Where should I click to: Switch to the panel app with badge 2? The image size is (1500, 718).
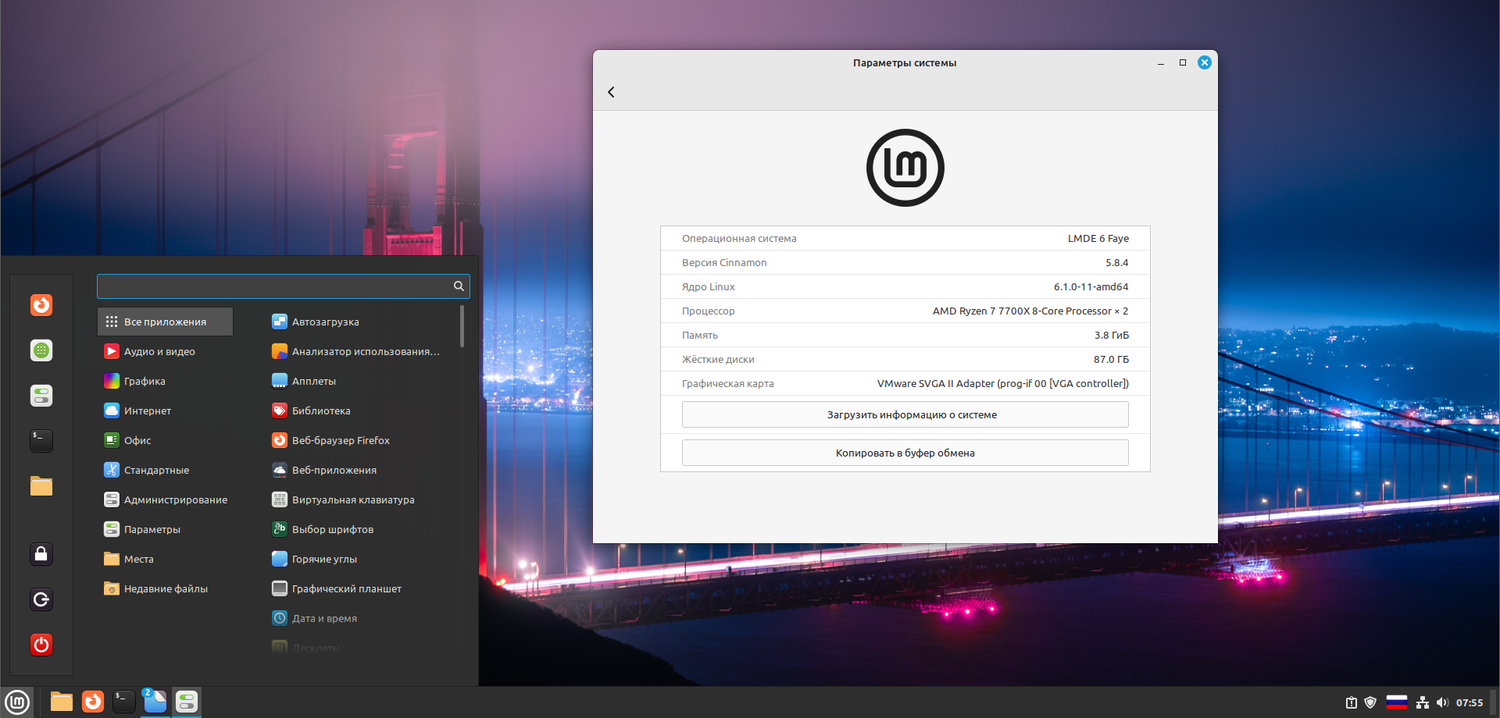[x=155, y=701]
